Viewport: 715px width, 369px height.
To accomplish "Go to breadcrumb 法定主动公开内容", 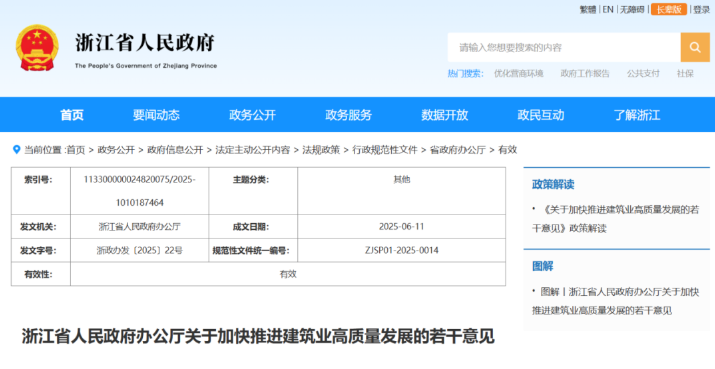I will point(253,150).
